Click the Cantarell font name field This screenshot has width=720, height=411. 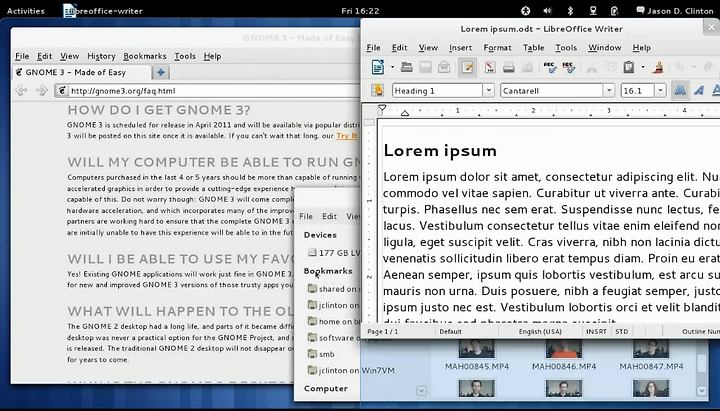click(551, 90)
